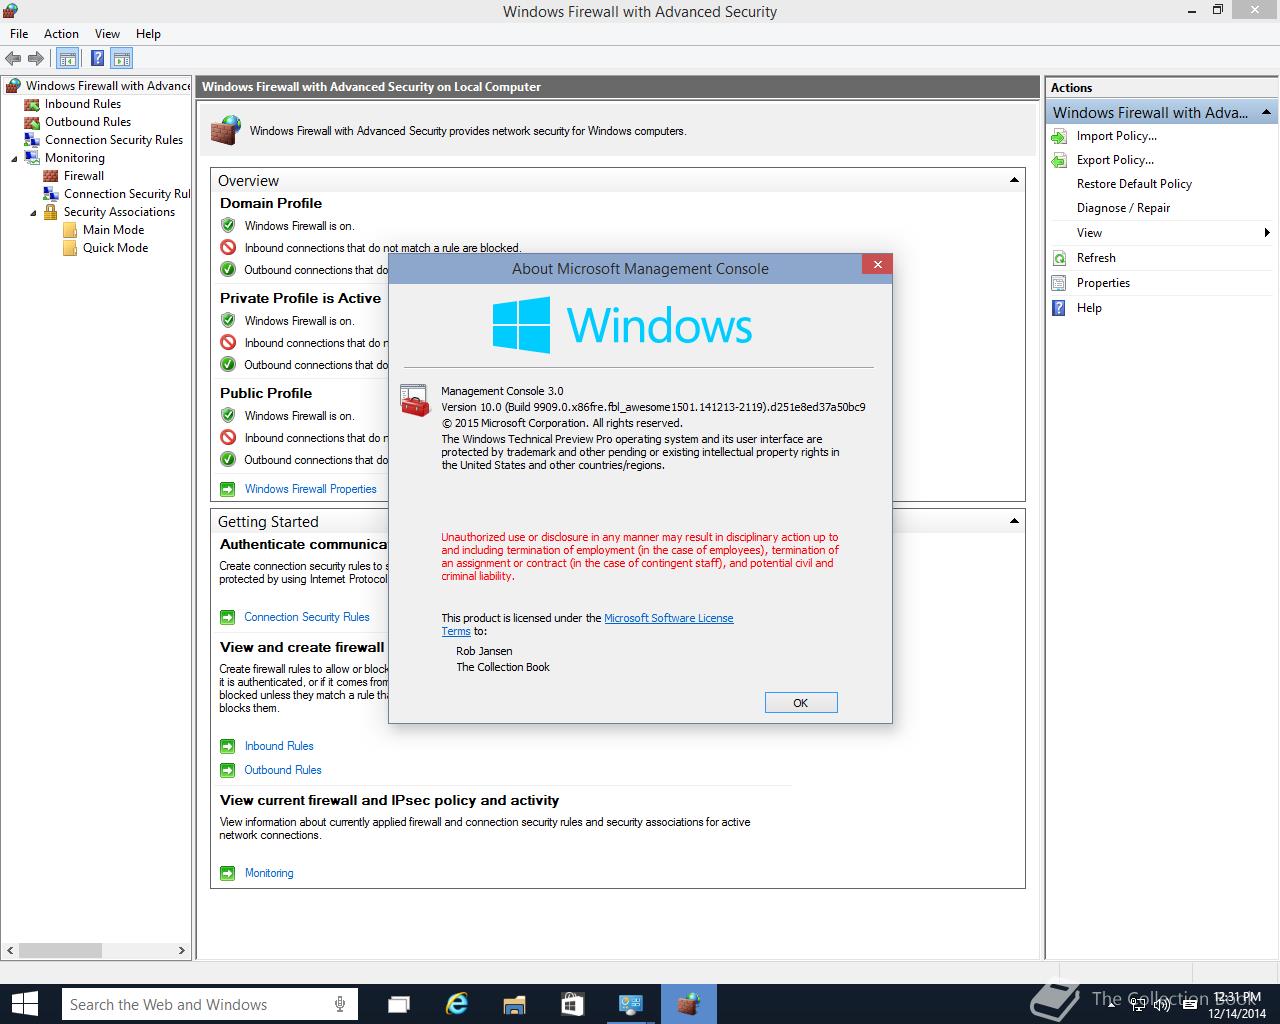Click the Windows Firewall taskbar button
Viewport: 1280px width, 1024px height.
688,1004
